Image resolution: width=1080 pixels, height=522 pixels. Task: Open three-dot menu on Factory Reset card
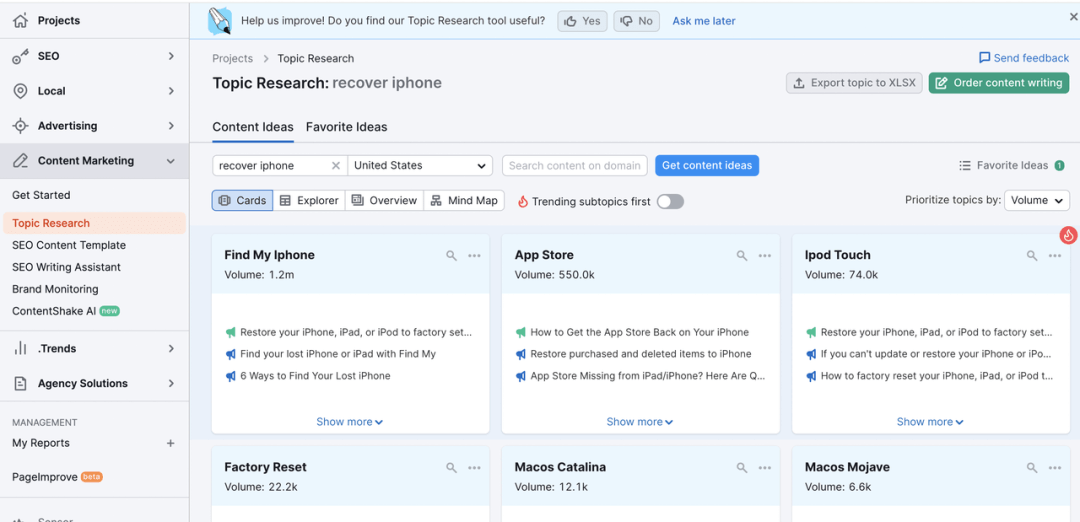click(x=475, y=468)
